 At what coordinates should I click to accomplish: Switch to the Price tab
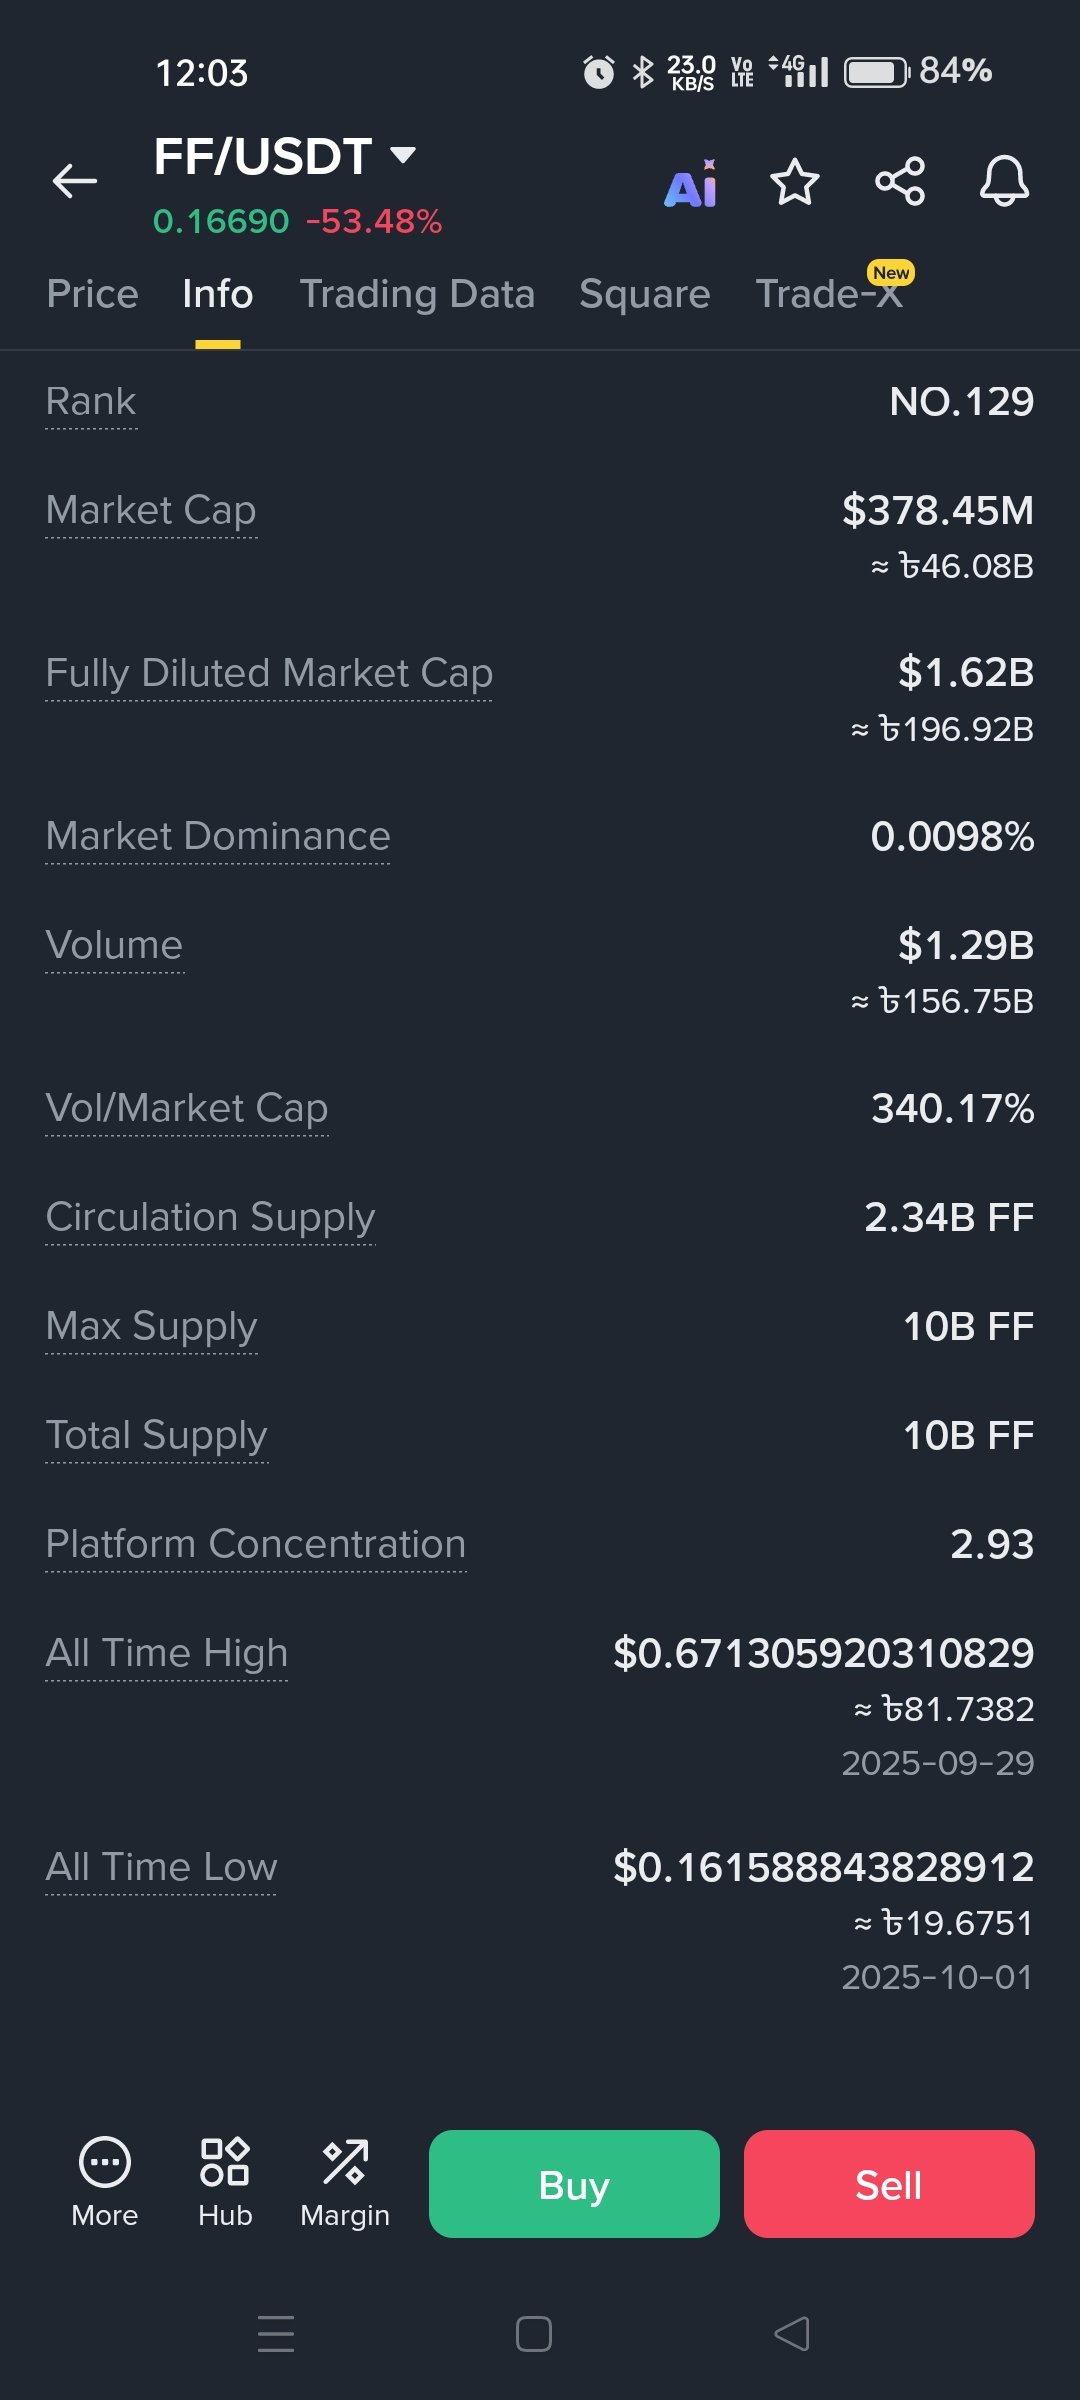pos(92,294)
